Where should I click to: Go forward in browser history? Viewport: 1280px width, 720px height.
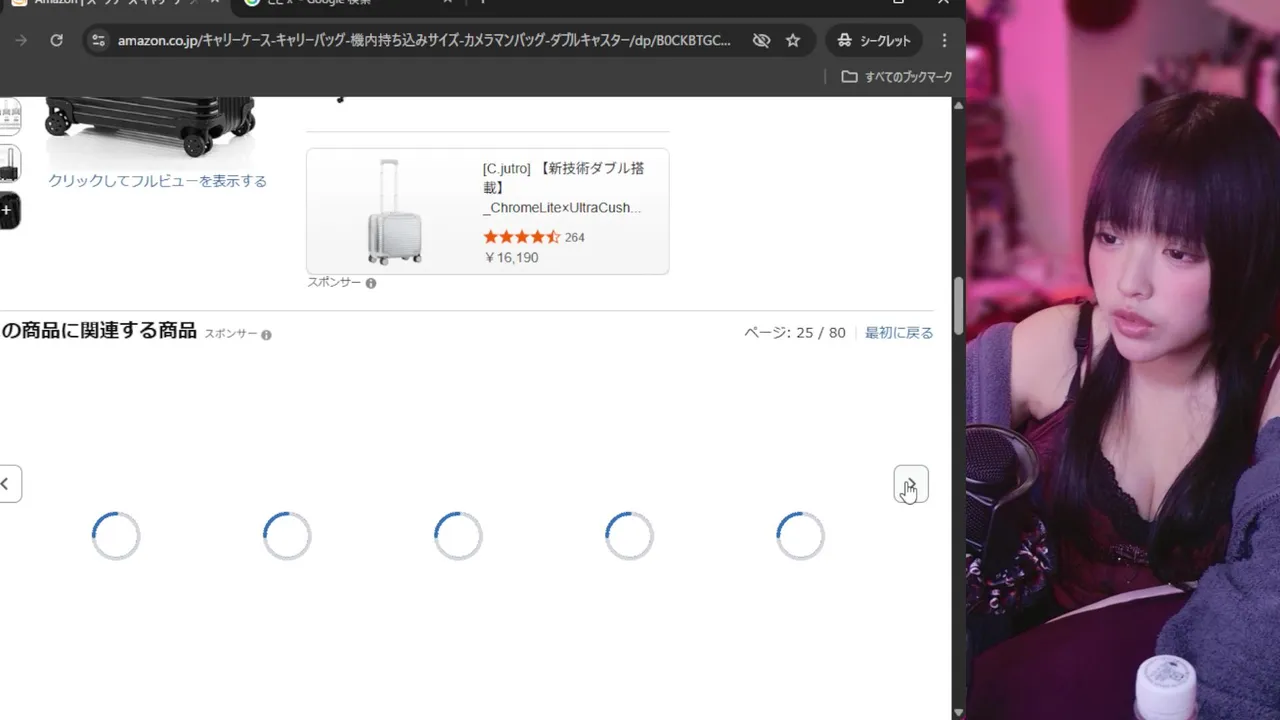pos(21,40)
